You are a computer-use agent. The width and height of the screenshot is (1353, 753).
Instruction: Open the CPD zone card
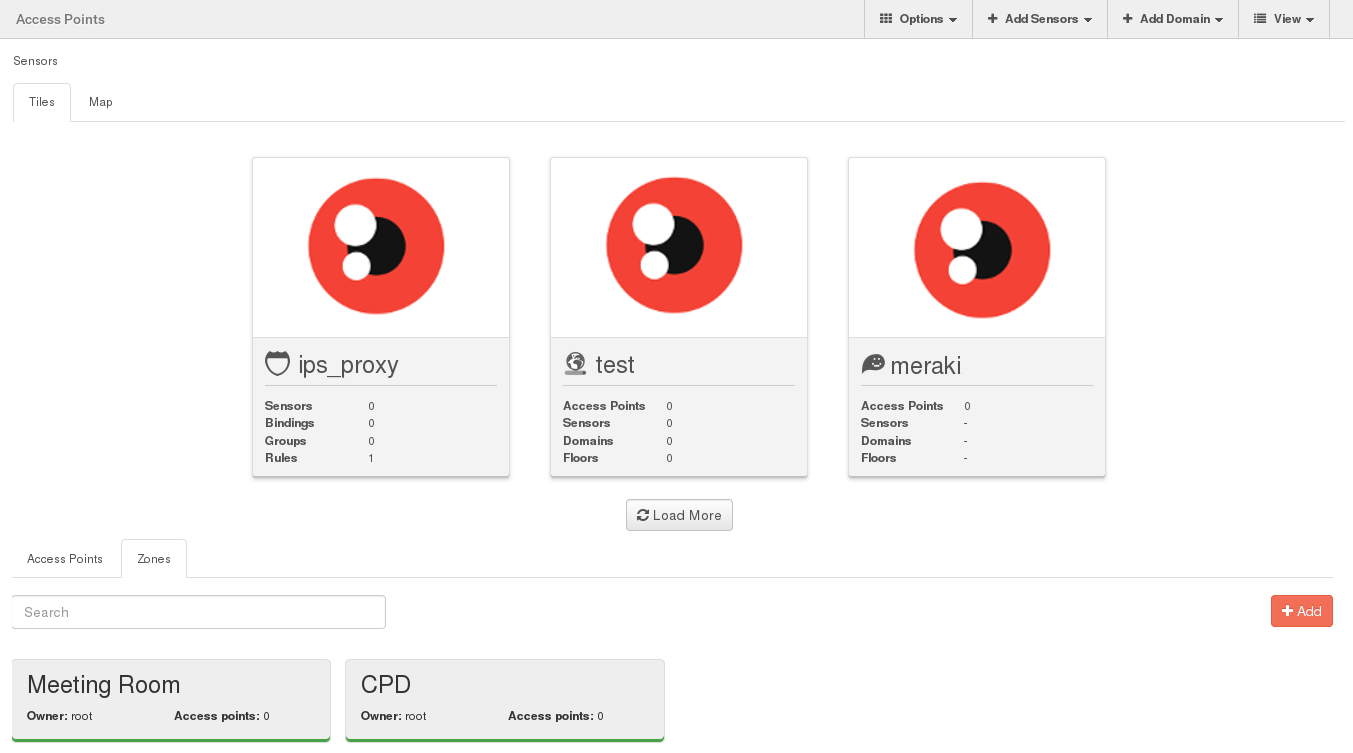505,700
